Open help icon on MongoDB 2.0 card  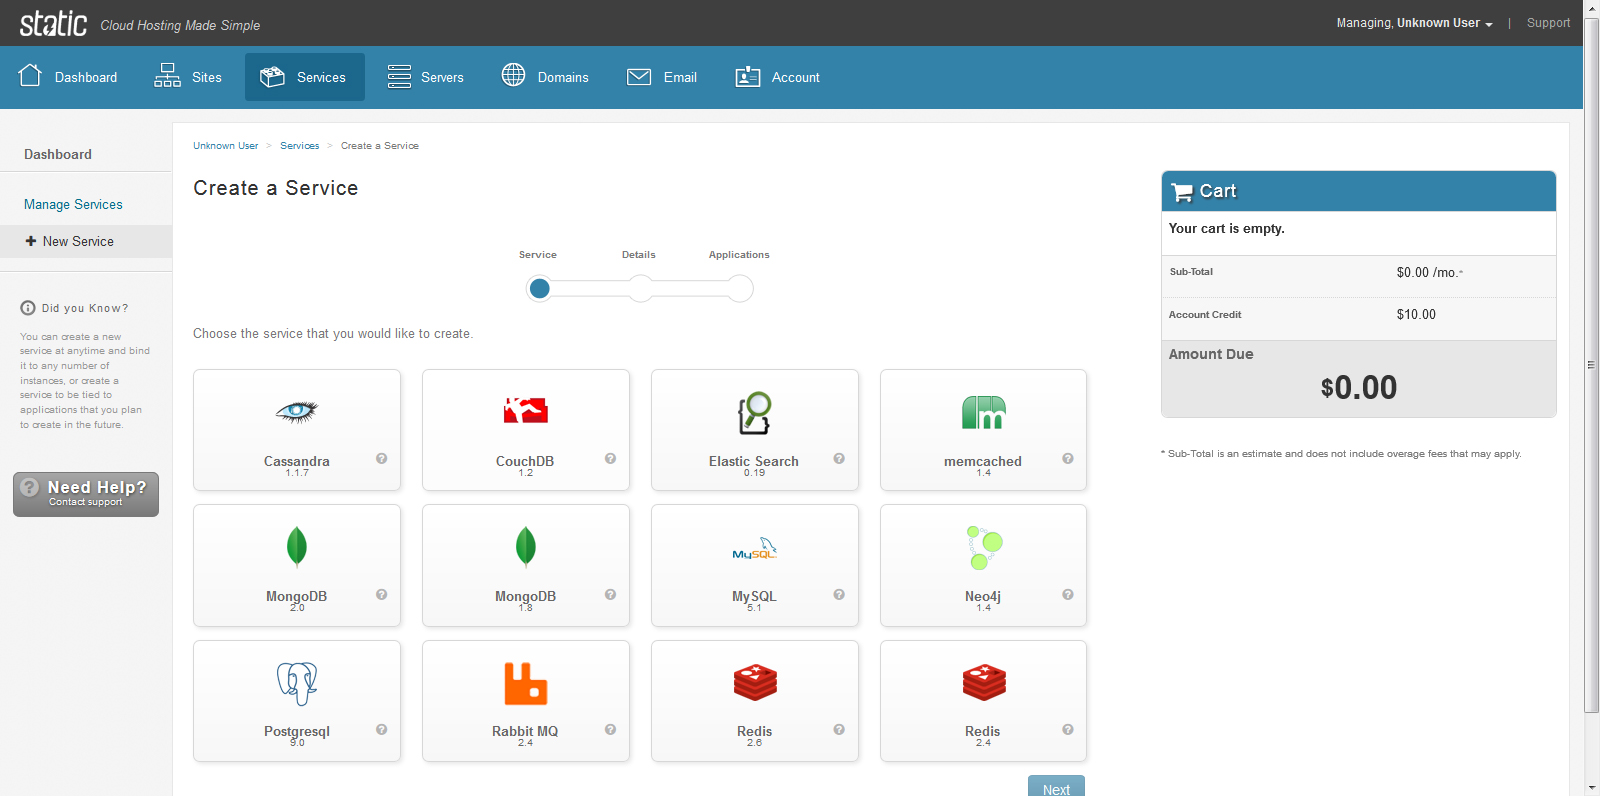click(x=381, y=594)
